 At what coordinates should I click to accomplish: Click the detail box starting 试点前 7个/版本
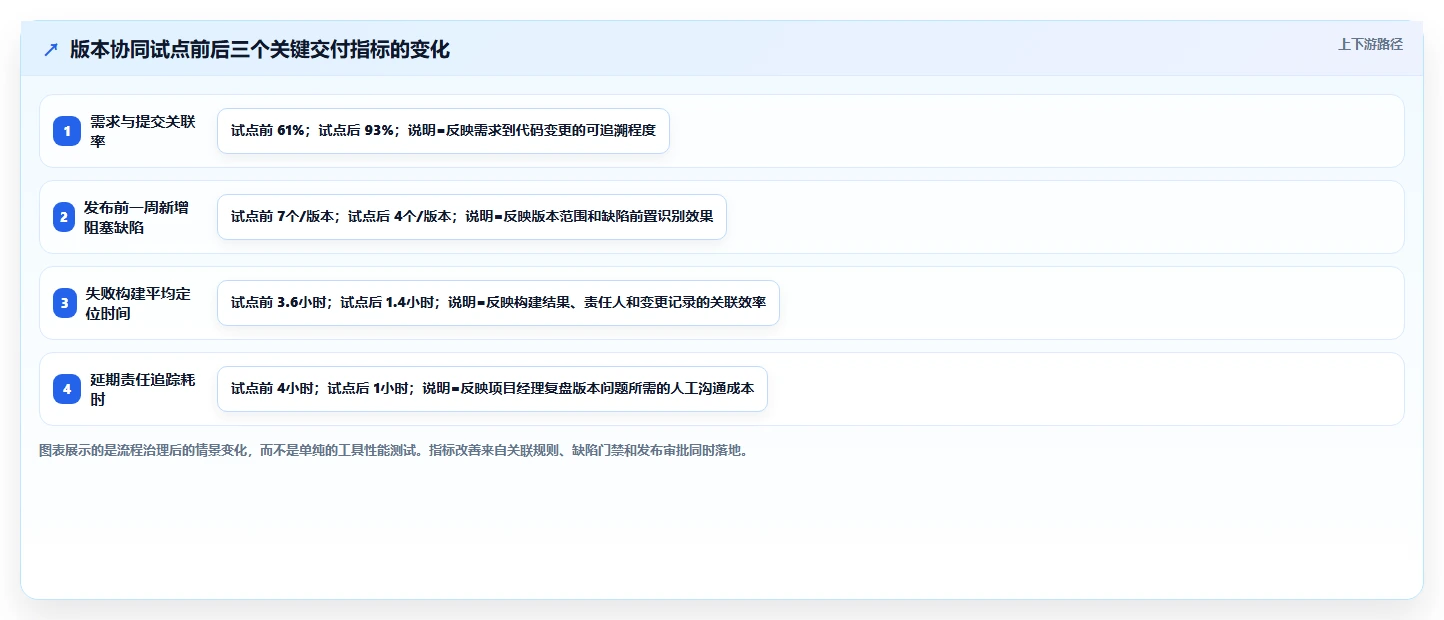pyautogui.click(x=472, y=217)
